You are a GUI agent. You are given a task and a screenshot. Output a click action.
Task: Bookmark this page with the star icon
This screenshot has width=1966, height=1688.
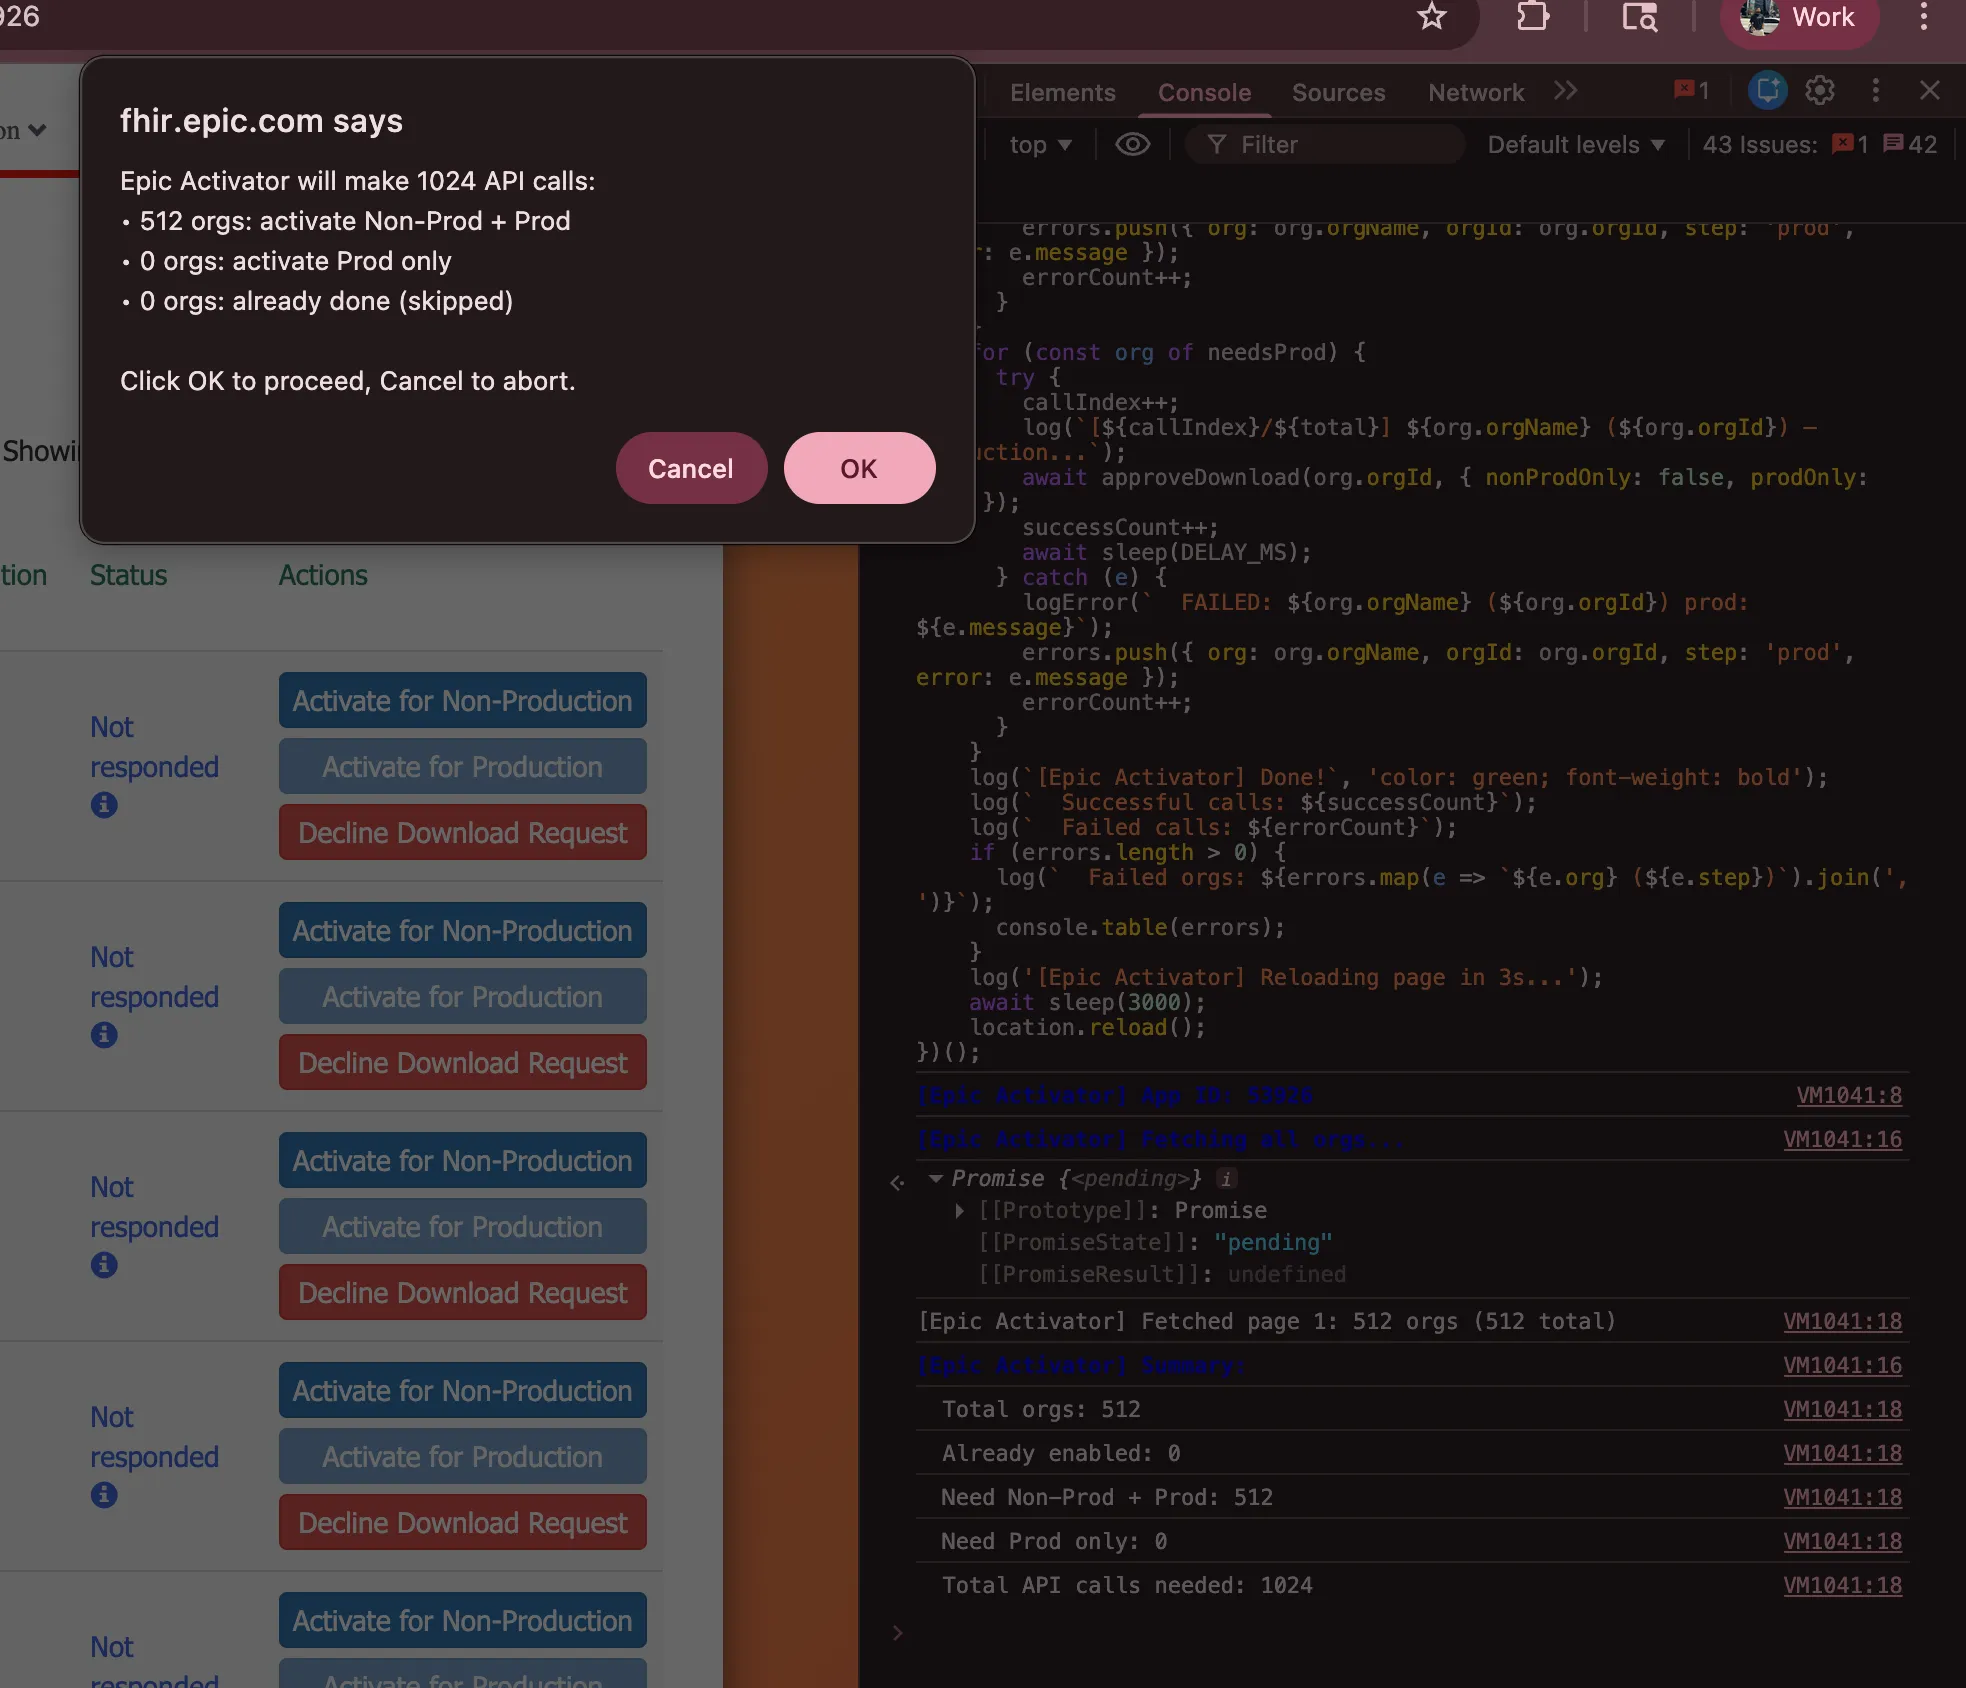(x=1432, y=17)
